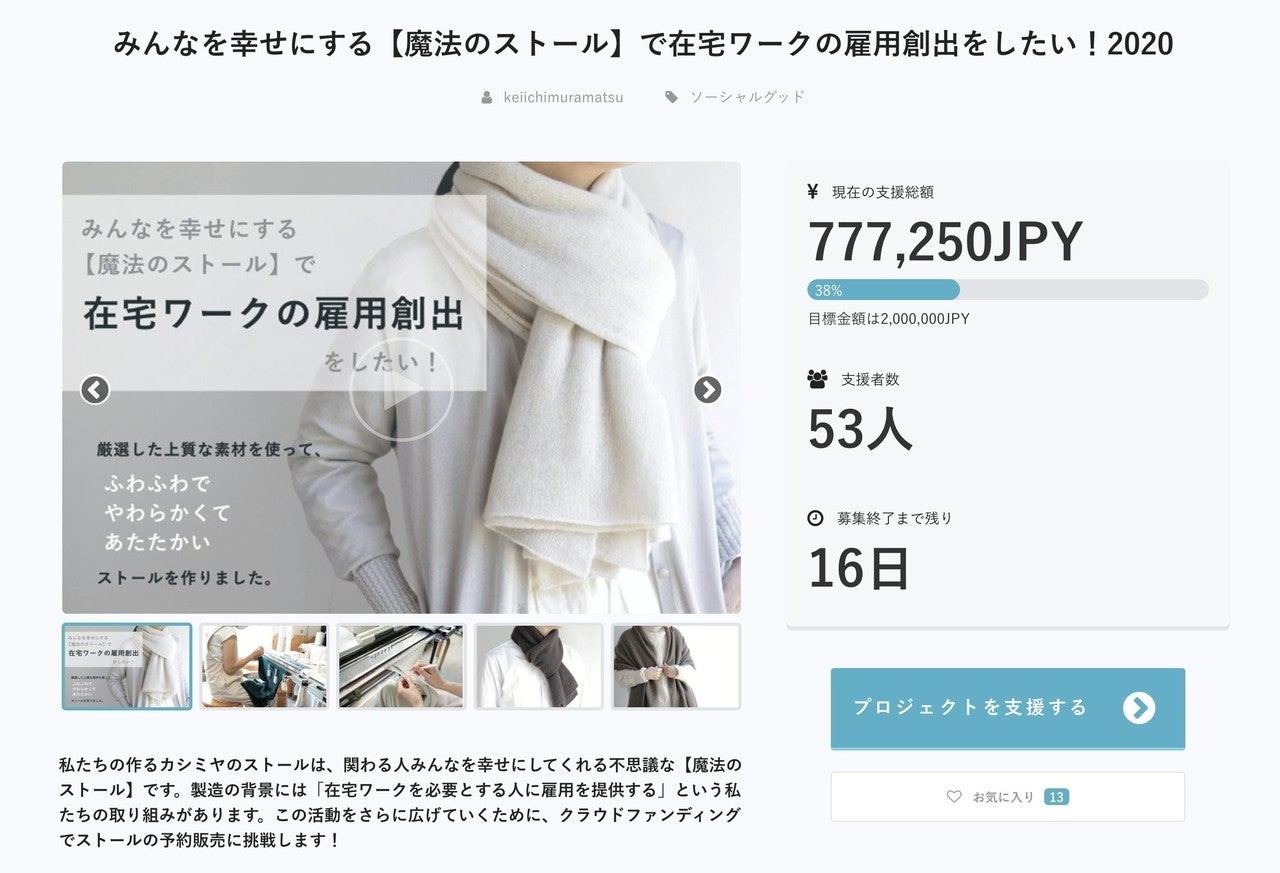Play the project video
The image size is (1280, 873).
pyautogui.click(x=401, y=389)
